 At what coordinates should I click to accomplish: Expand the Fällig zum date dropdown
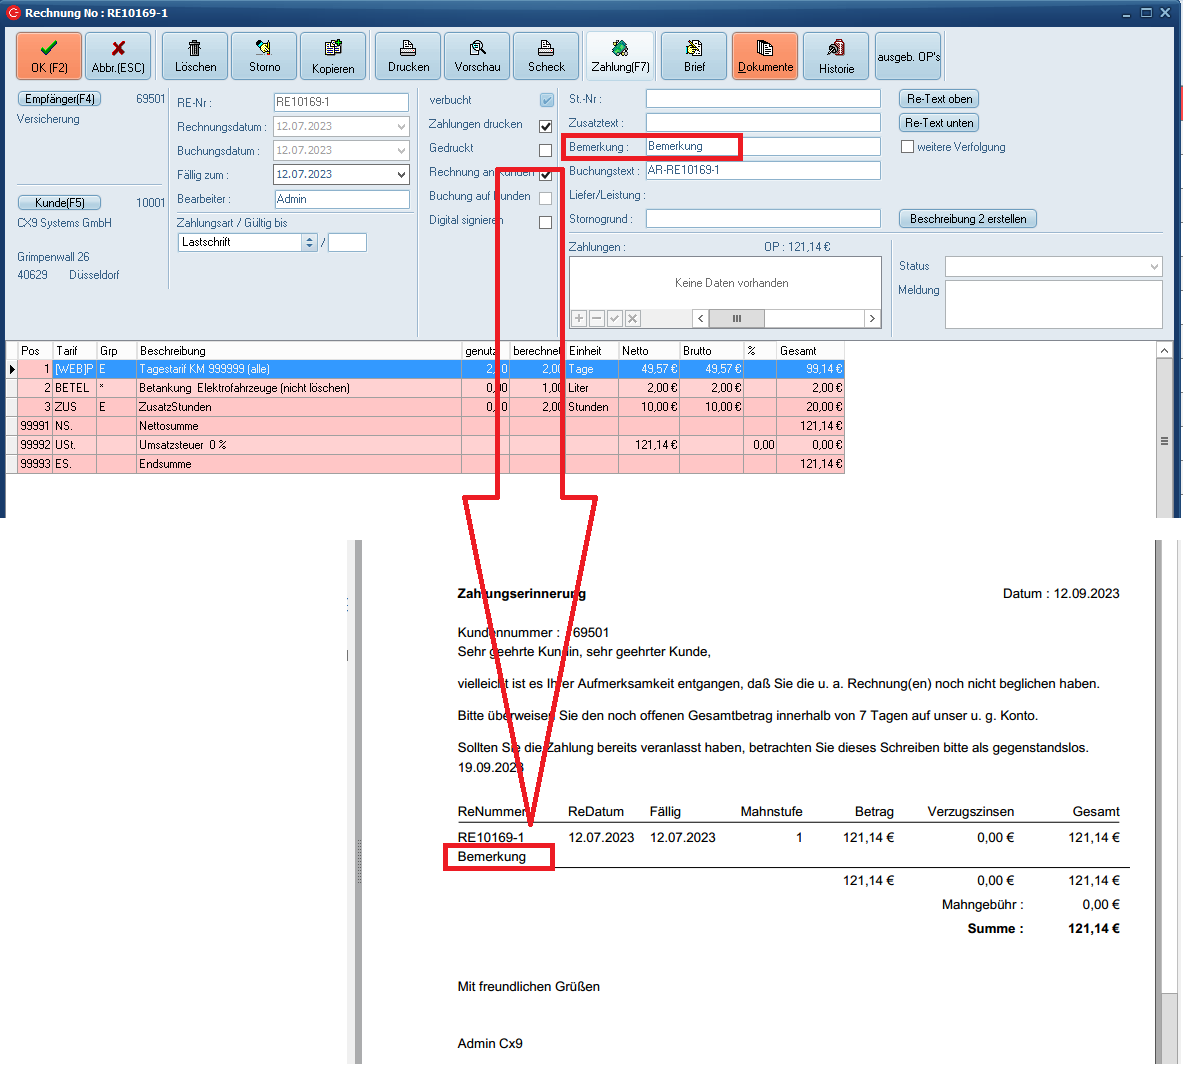point(401,175)
